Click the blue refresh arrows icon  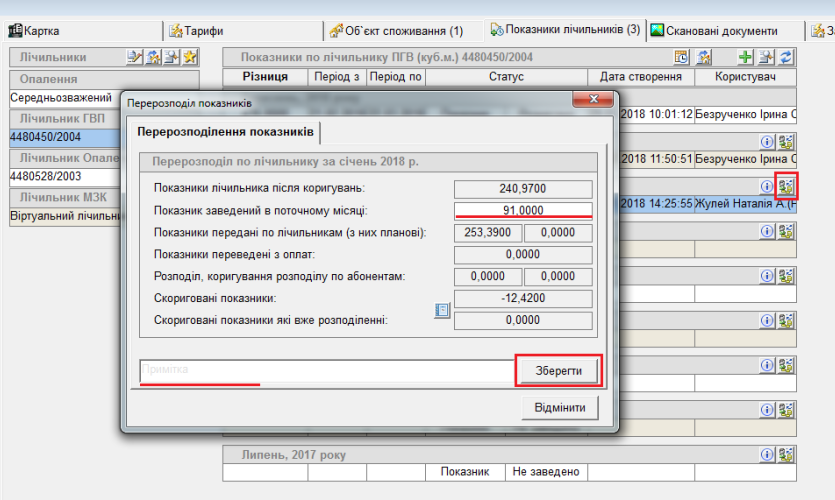pos(786,58)
